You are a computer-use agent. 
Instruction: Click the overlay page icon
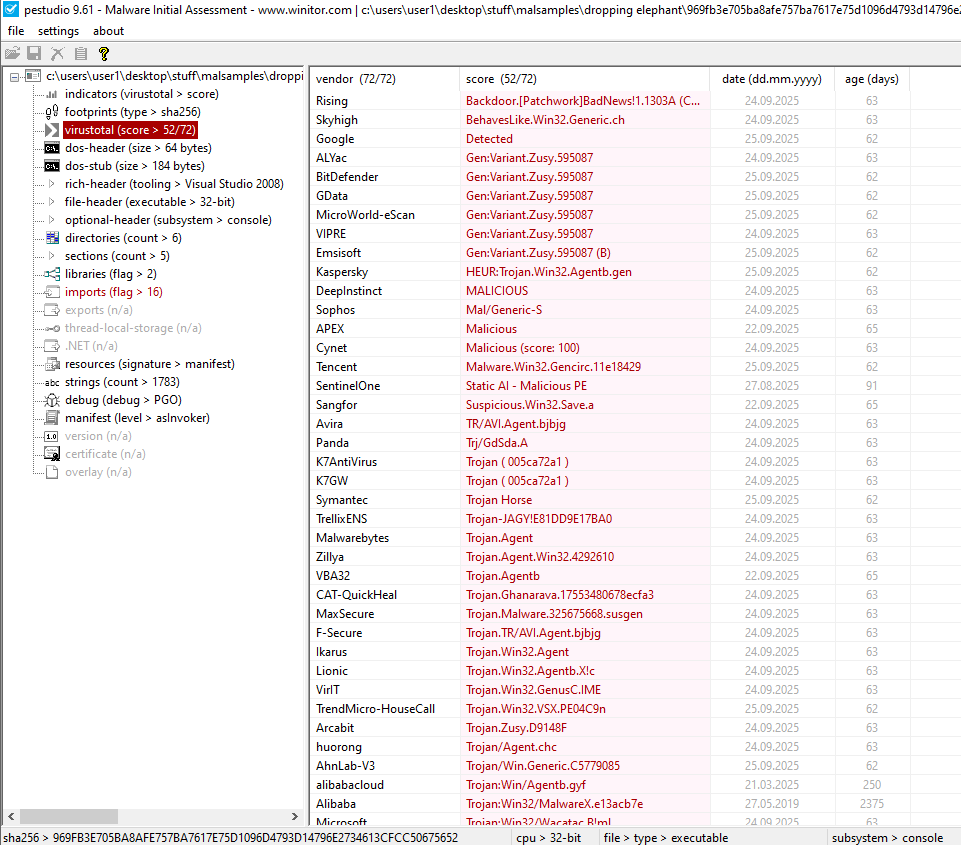pyautogui.click(x=52, y=472)
